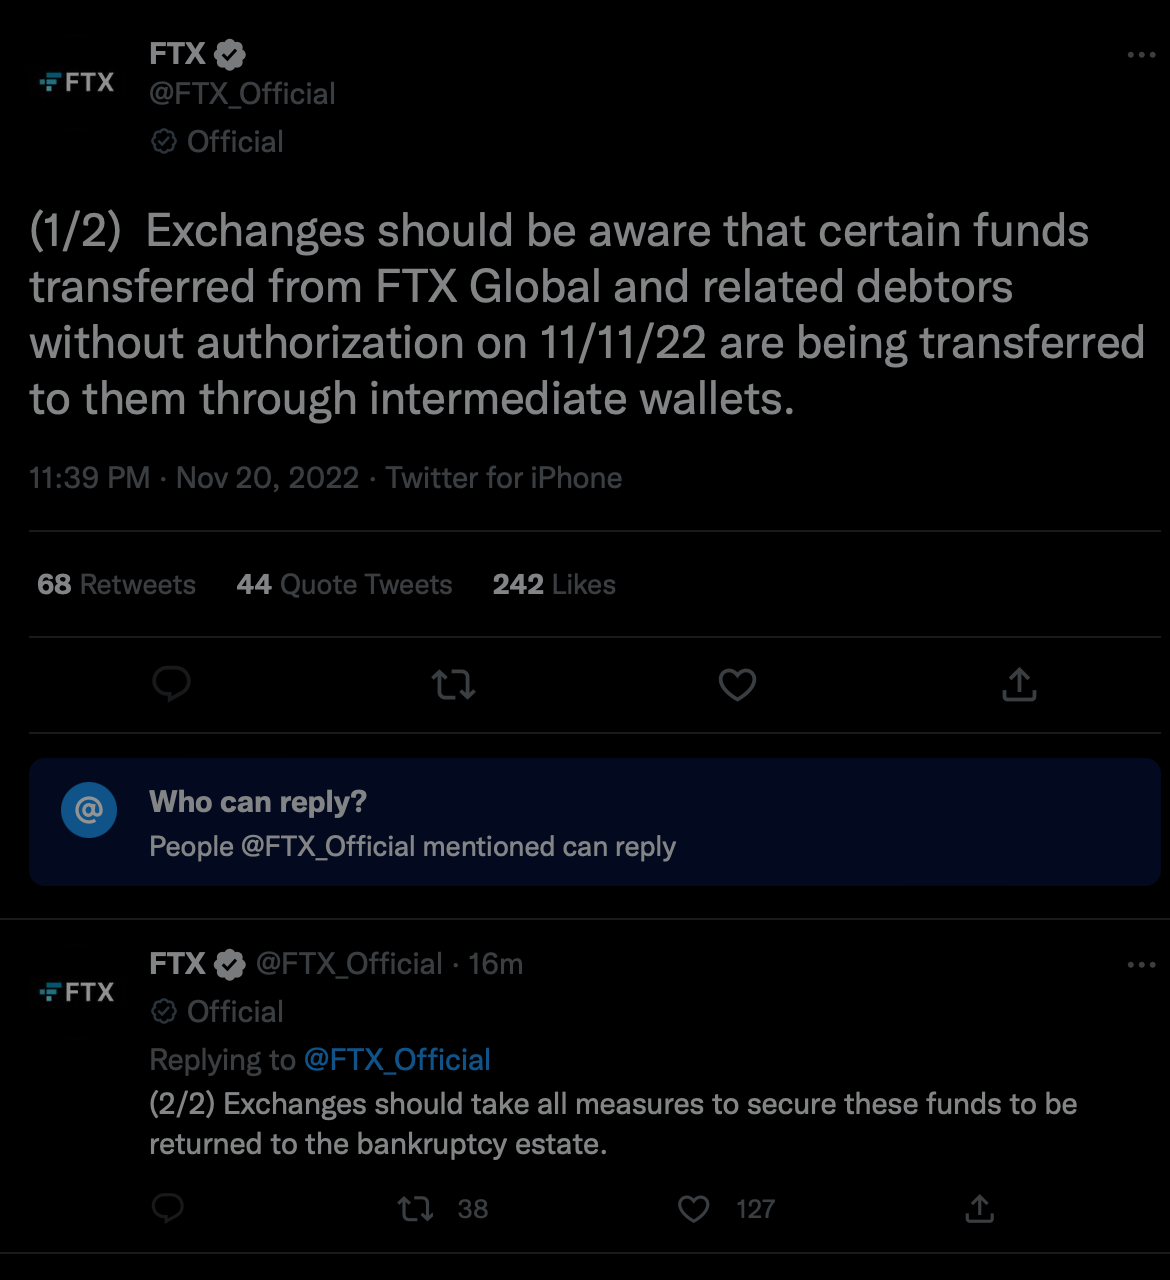View the 68 Retweets list
The height and width of the screenshot is (1280, 1170).
(116, 585)
